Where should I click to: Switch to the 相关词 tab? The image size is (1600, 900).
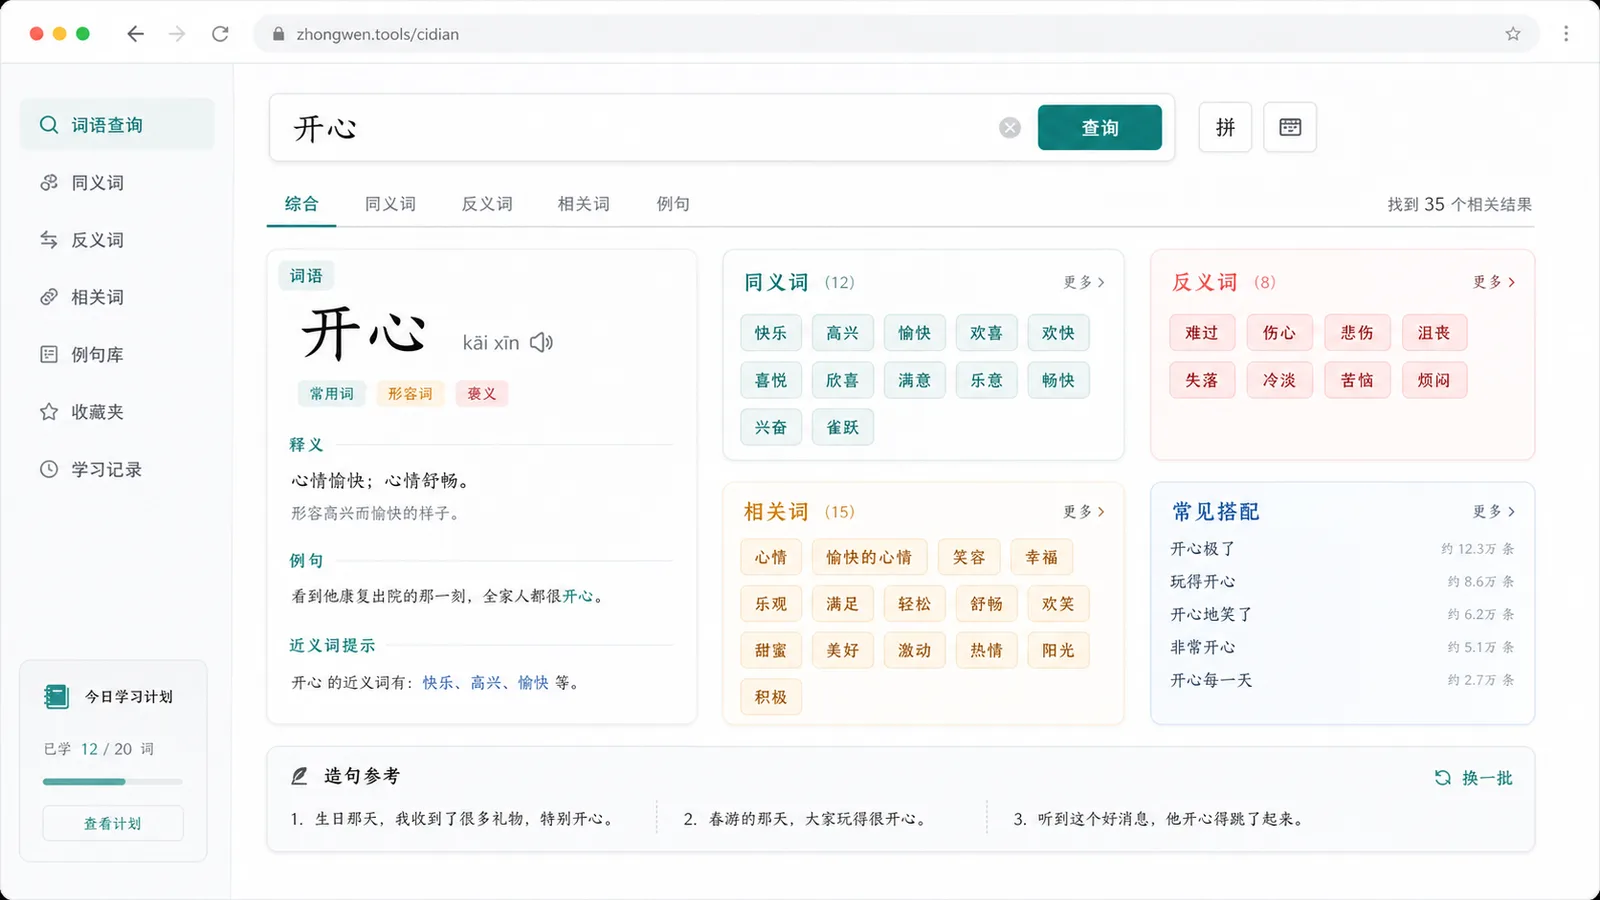click(584, 204)
